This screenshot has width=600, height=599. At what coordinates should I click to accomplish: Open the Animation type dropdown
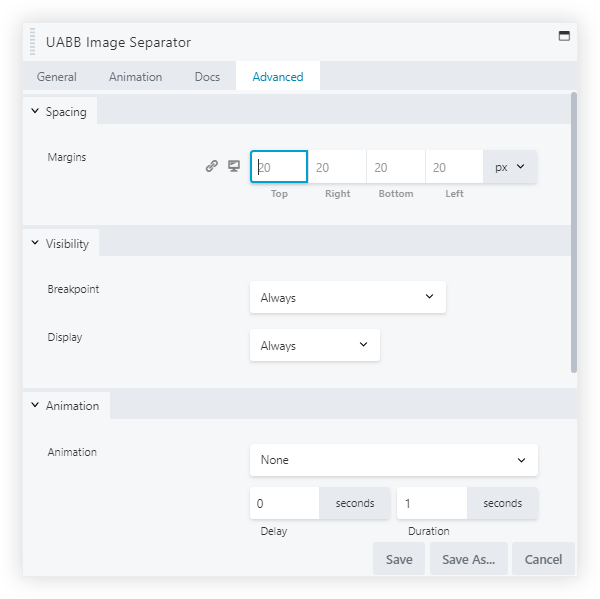pos(393,460)
